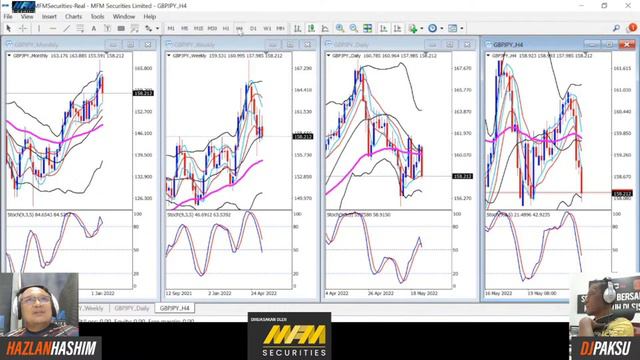Zoom in on the chart

[x=340, y=28]
